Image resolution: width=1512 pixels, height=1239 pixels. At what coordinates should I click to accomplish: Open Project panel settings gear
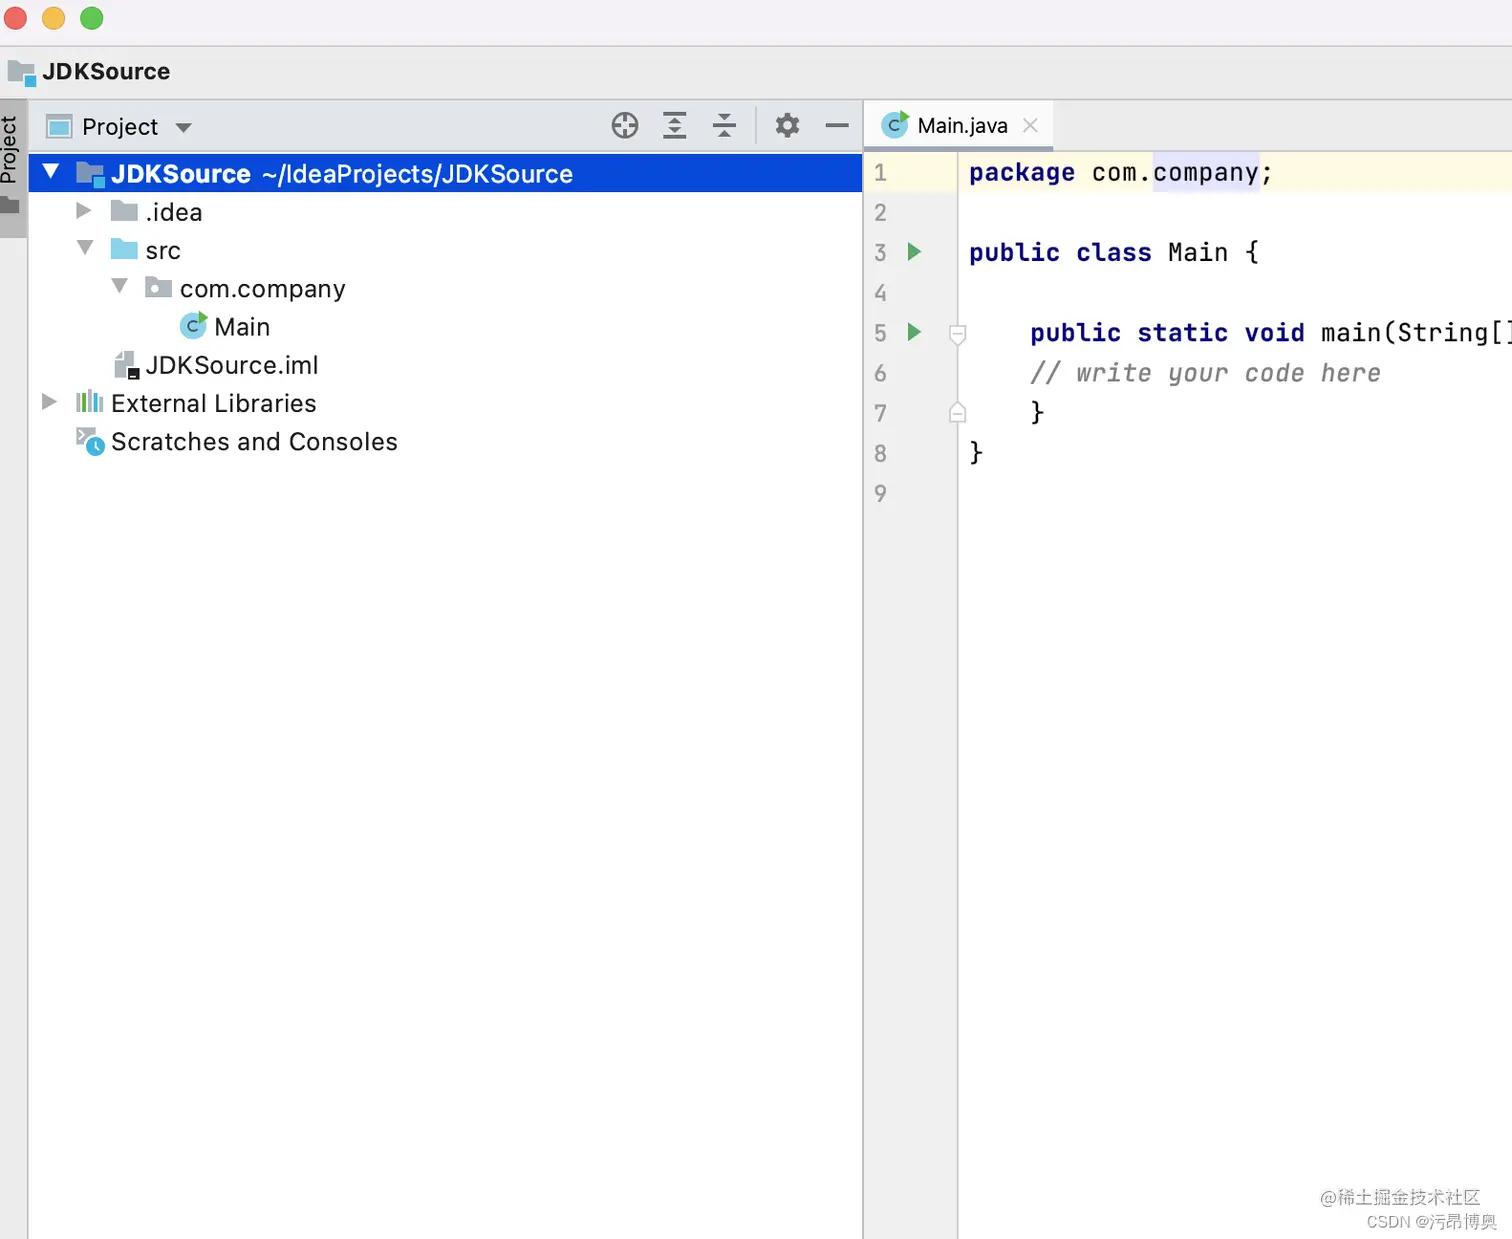[x=788, y=126]
